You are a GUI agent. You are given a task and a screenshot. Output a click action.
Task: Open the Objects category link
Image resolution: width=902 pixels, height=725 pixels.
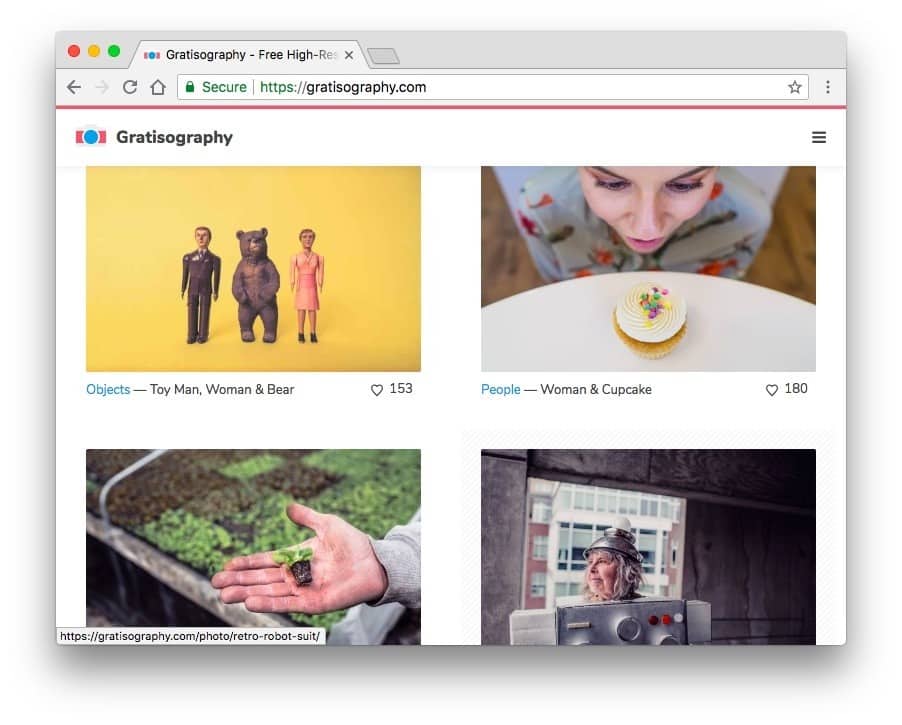108,389
